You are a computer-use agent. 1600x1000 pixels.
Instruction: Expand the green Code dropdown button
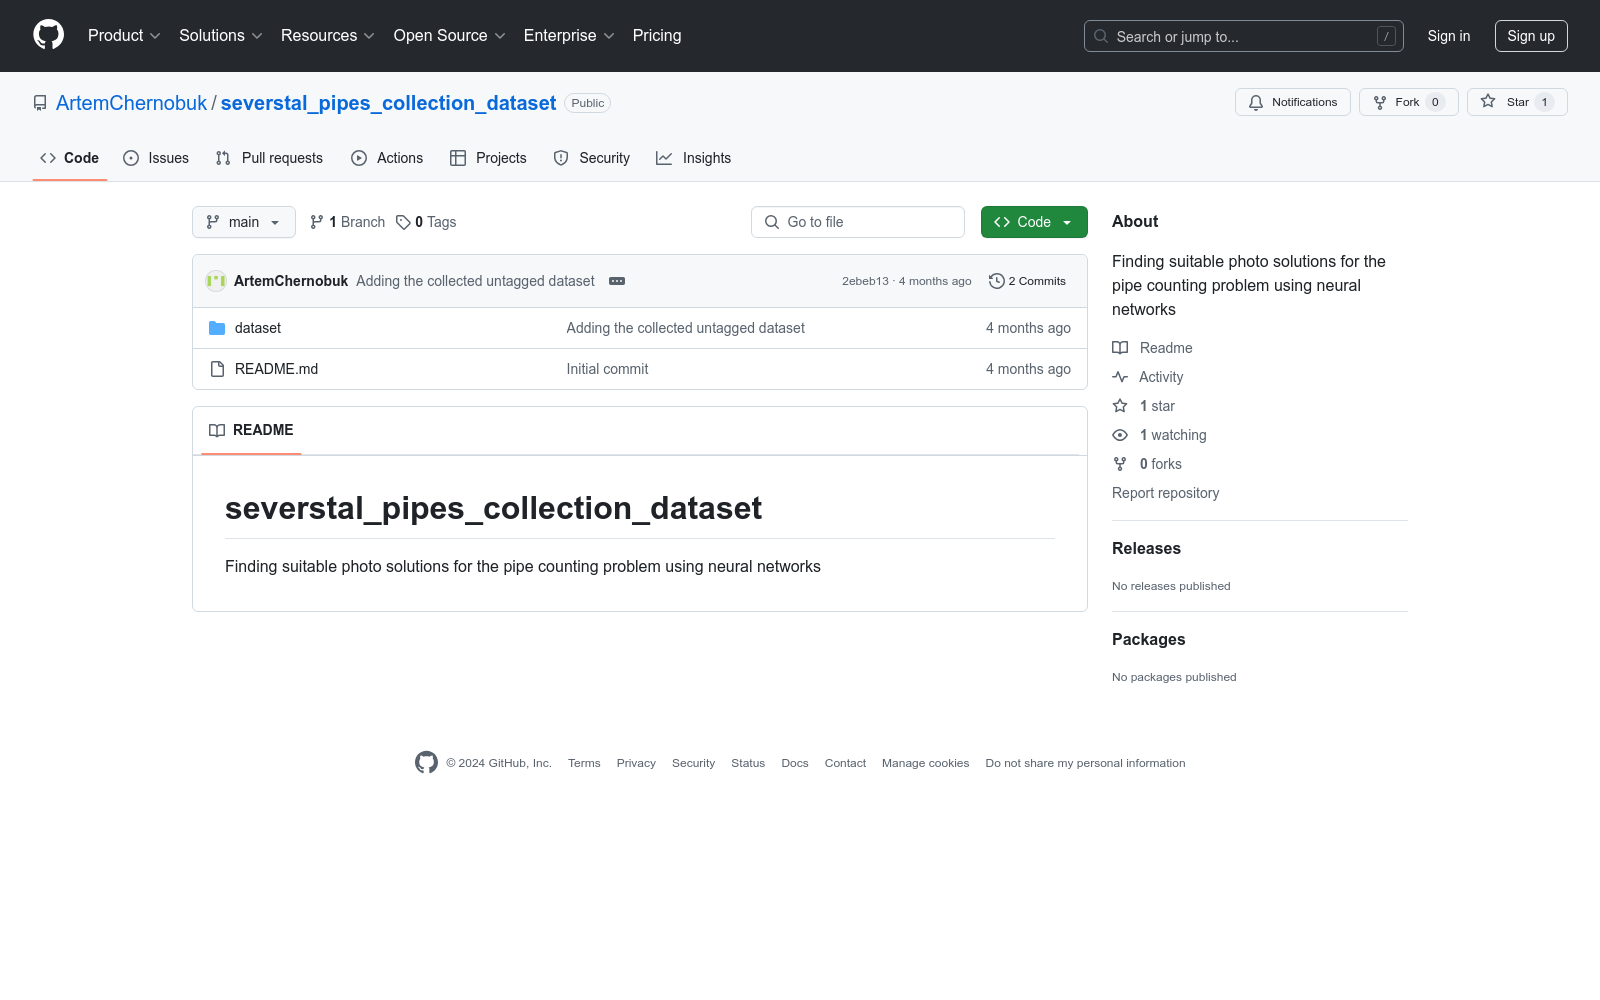click(1034, 222)
